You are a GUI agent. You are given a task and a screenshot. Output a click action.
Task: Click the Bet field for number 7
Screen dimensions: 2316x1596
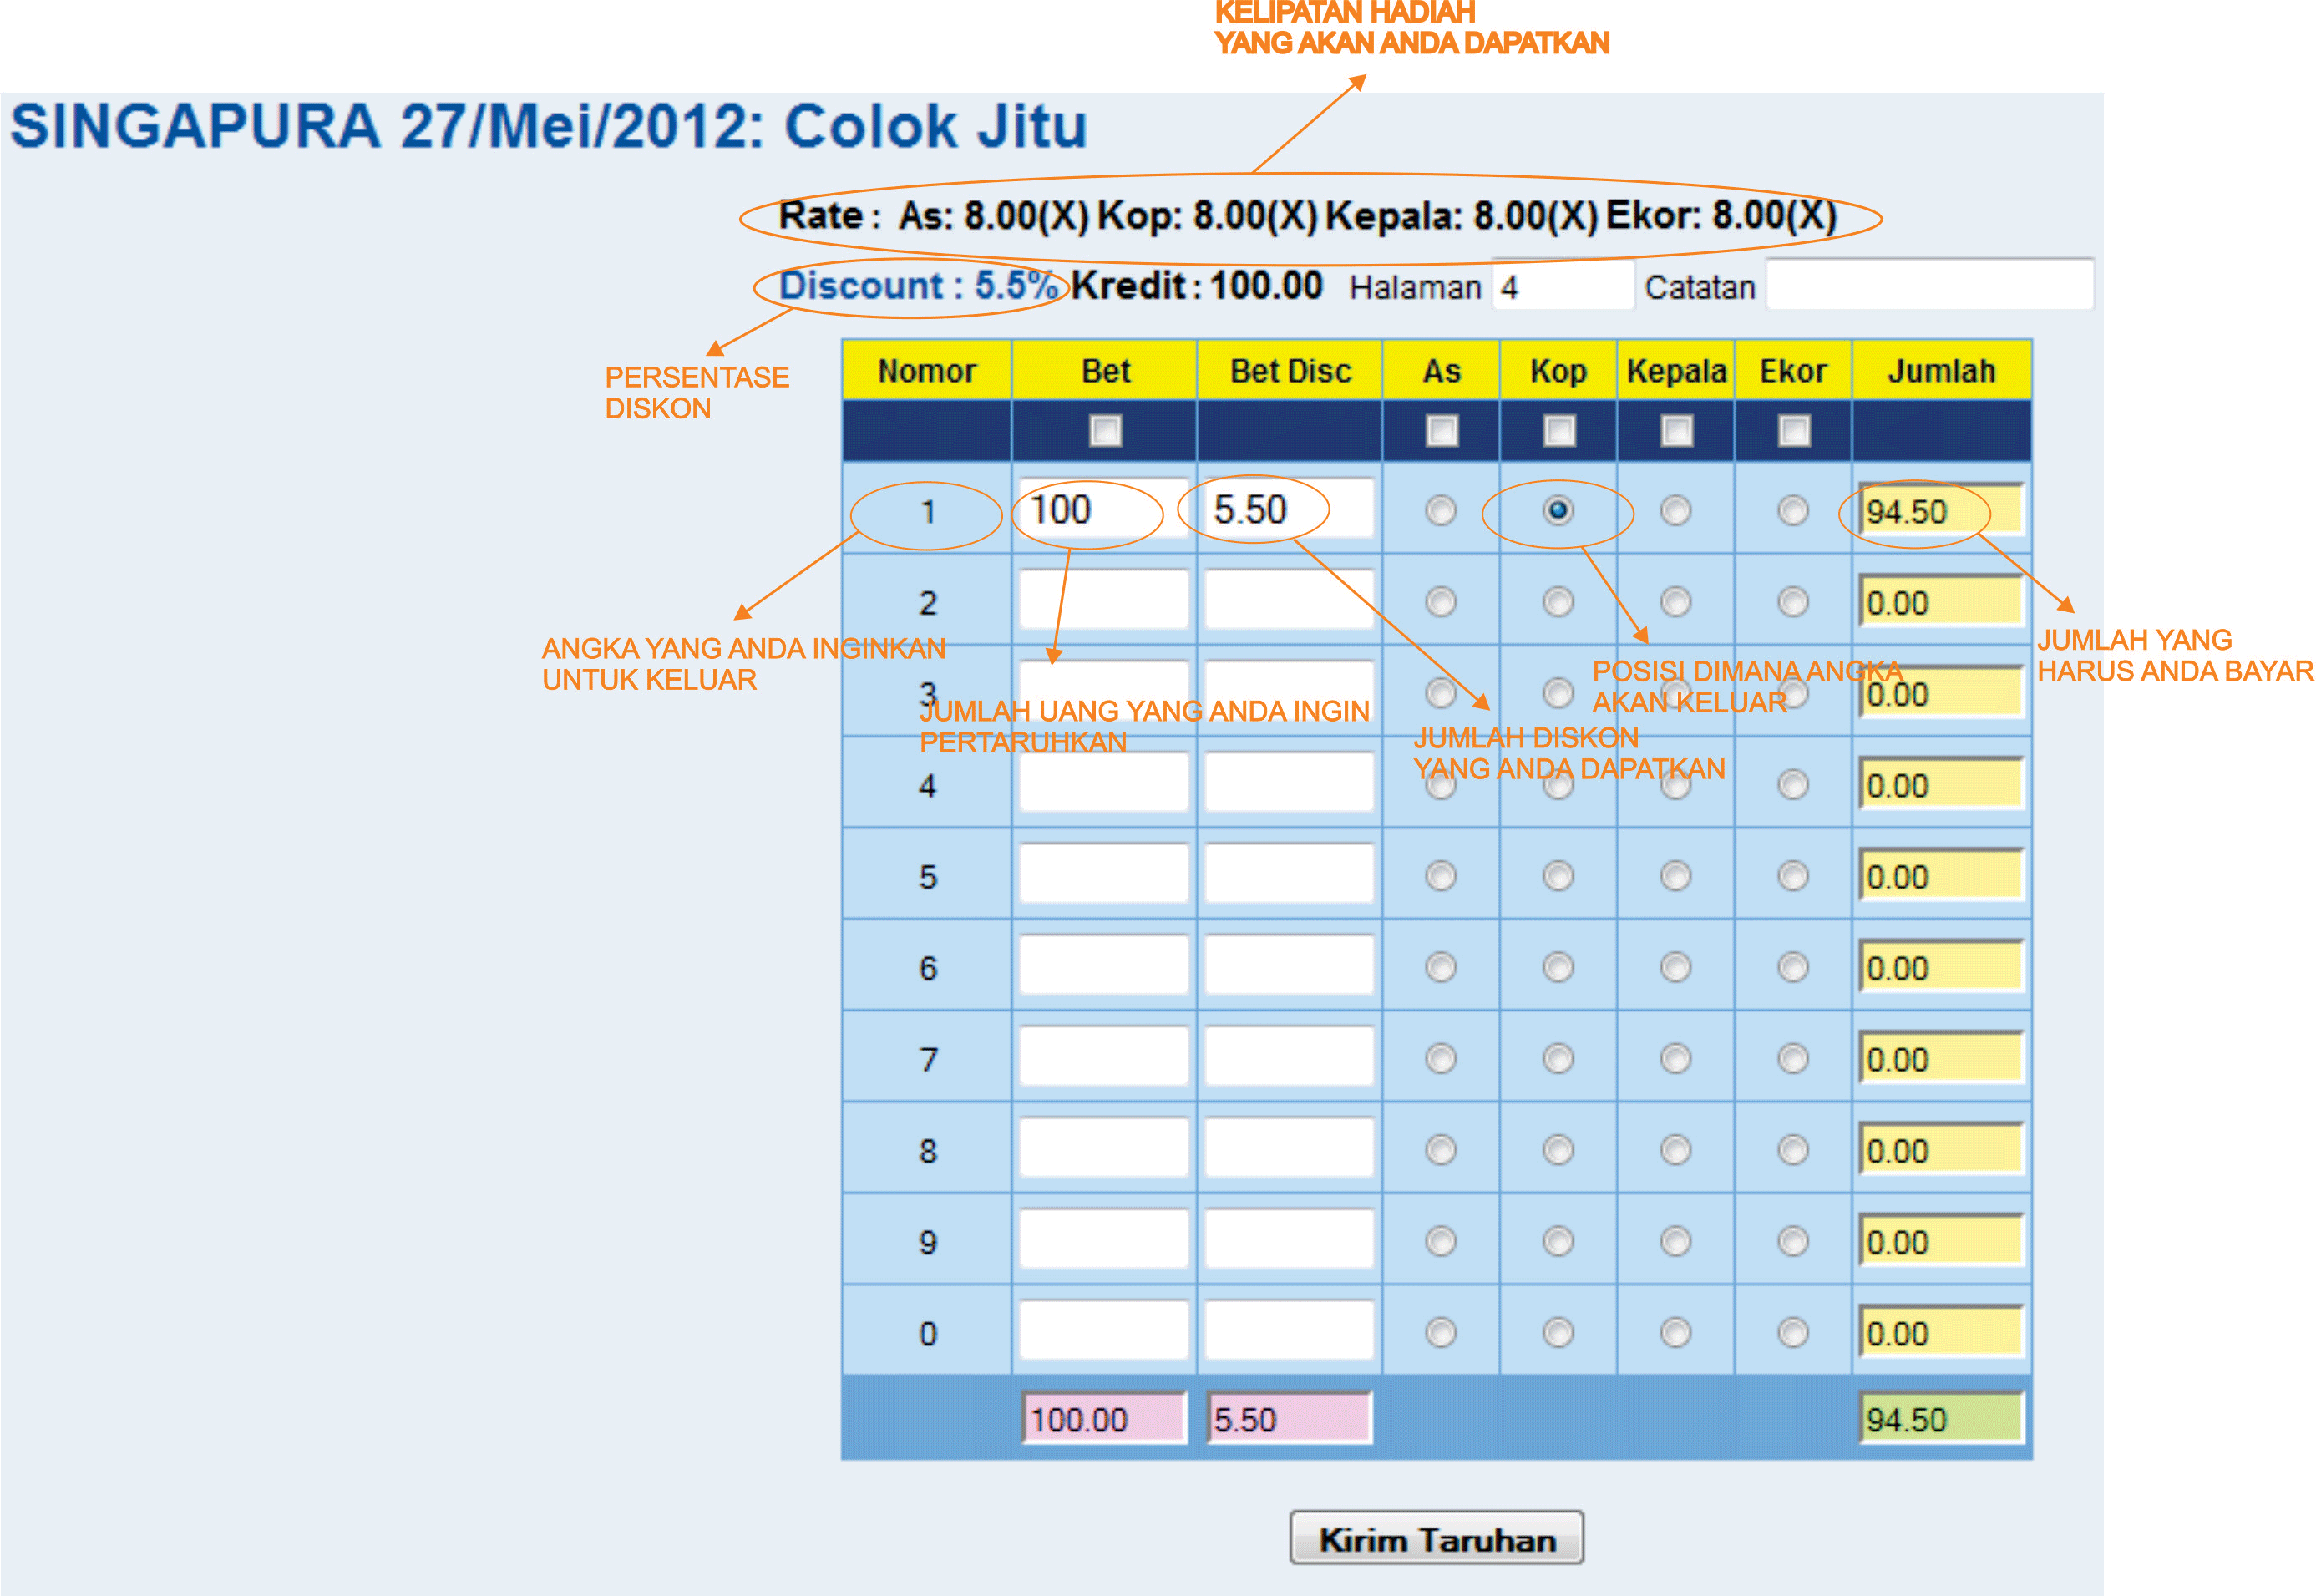click(x=1104, y=1056)
